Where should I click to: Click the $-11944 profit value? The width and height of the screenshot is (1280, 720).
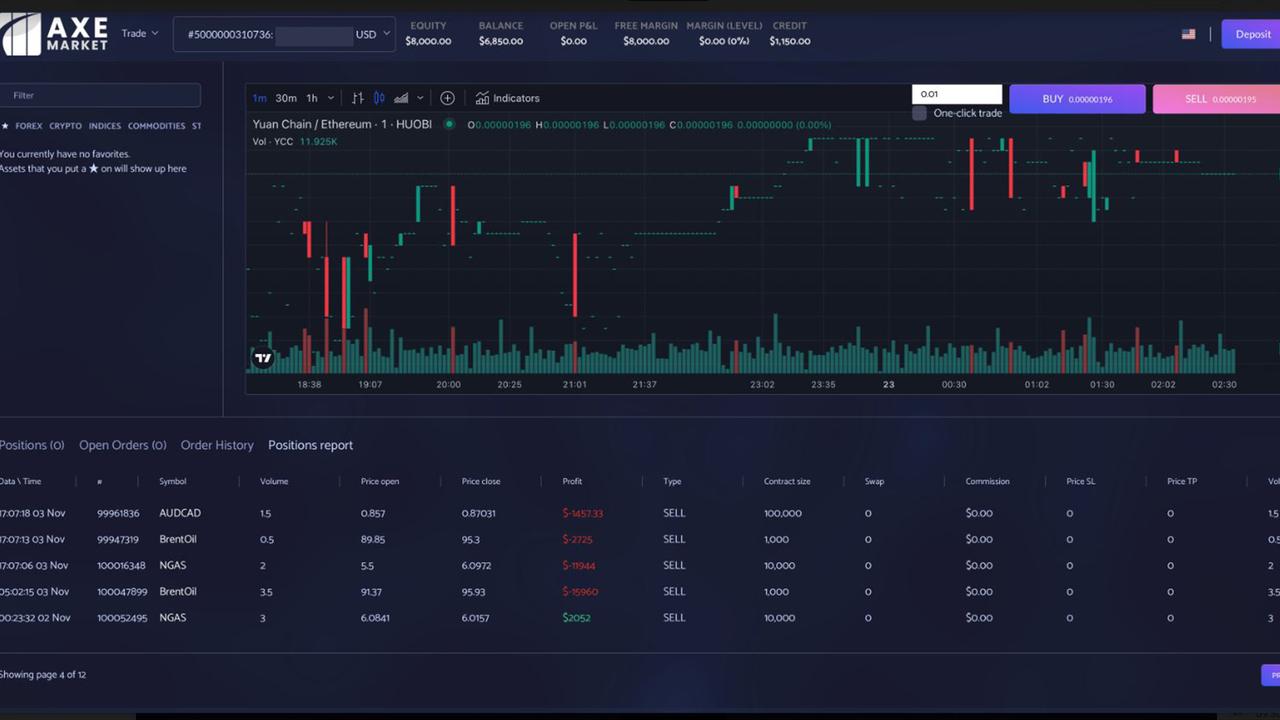click(579, 565)
